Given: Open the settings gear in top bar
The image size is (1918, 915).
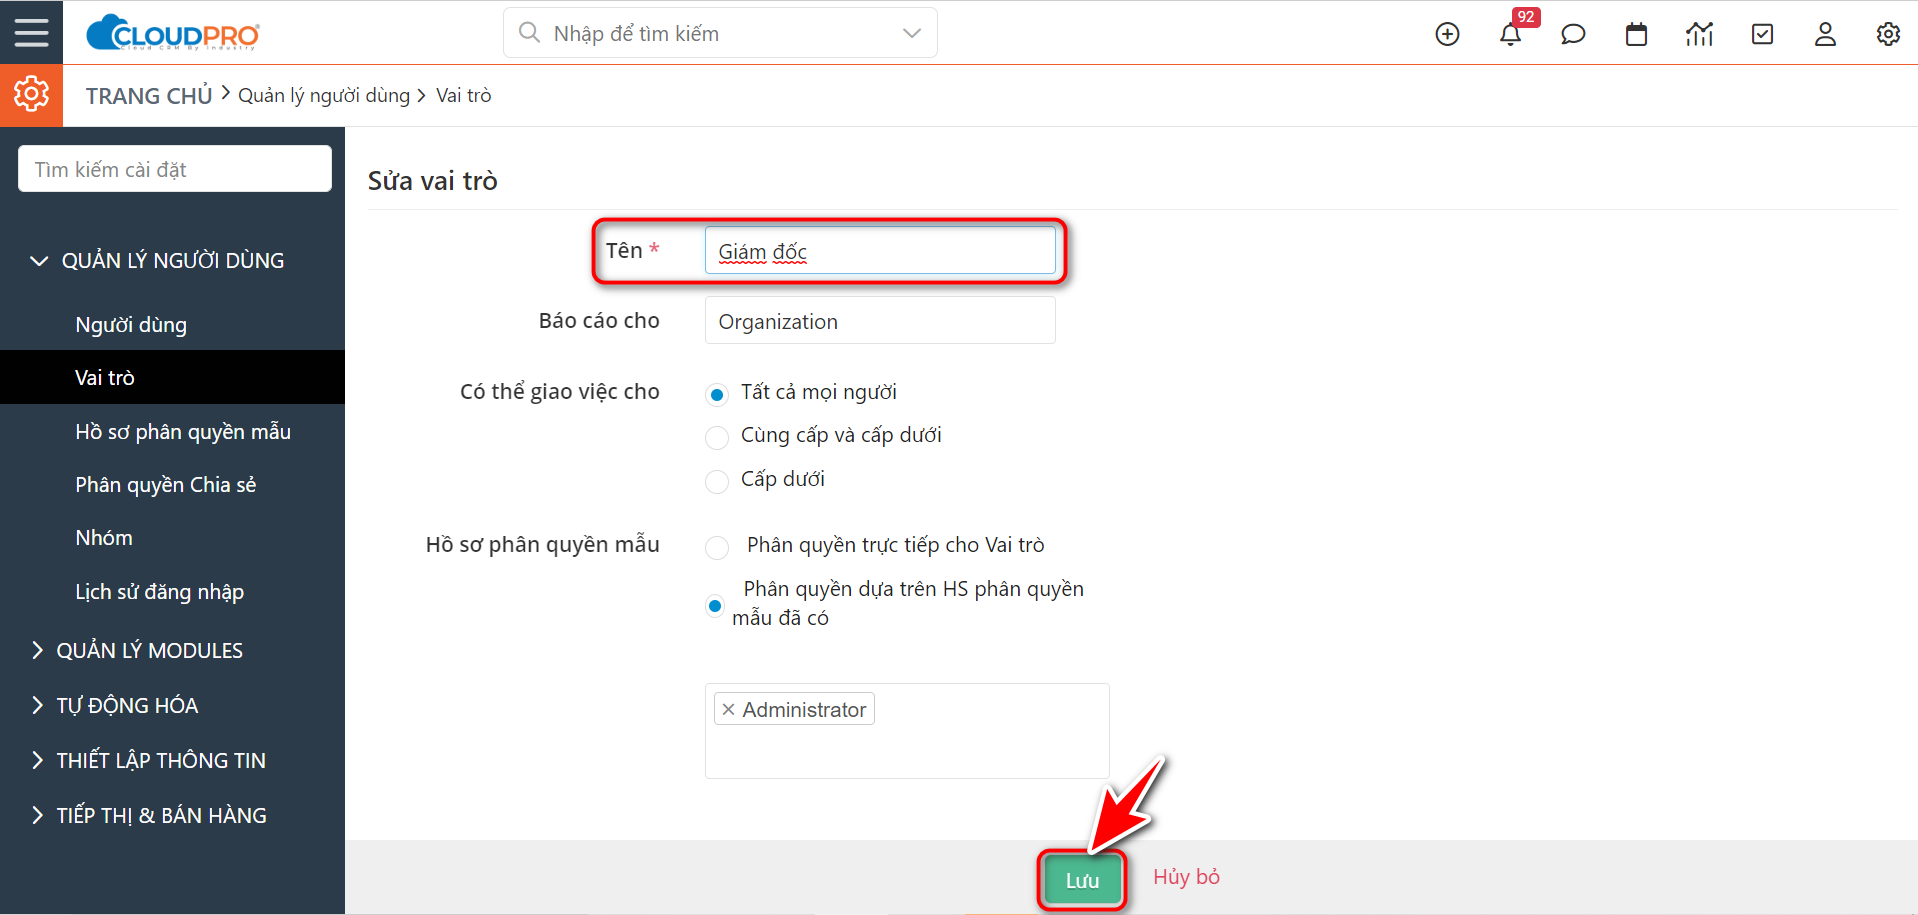Looking at the screenshot, I should [x=1888, y=34].
